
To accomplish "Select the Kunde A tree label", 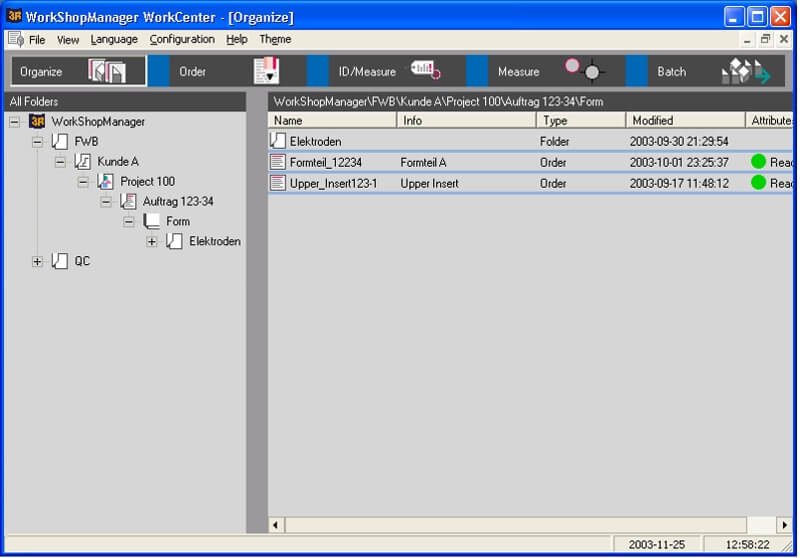I will (x=118, y=162).
